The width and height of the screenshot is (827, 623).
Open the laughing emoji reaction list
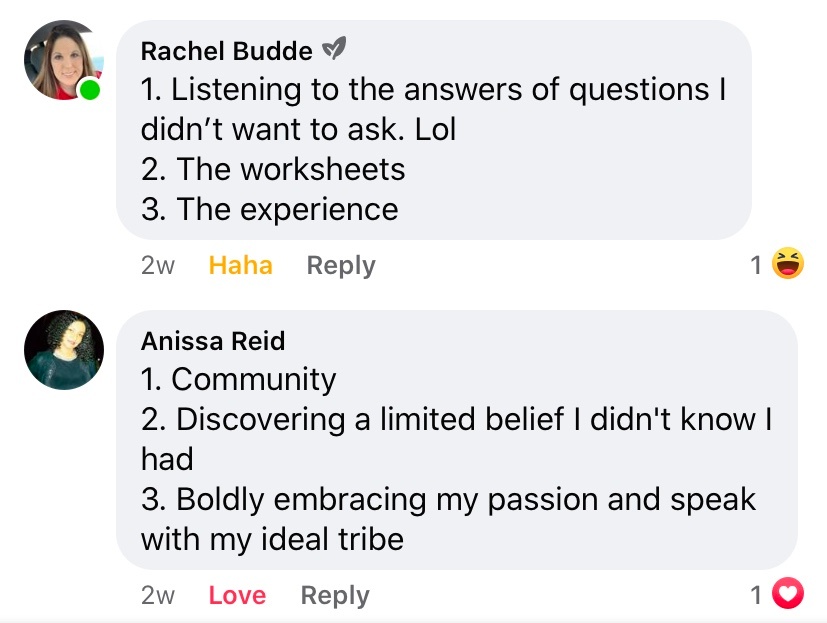(788, 265)
